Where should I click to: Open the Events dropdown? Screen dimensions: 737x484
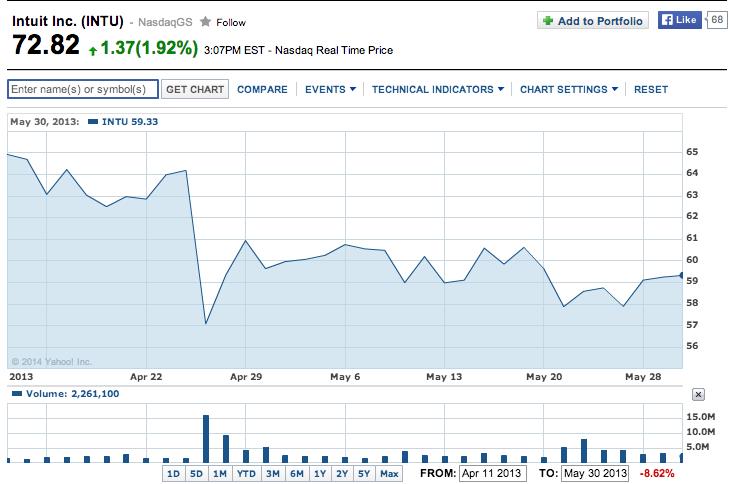(x=330, y=89)
